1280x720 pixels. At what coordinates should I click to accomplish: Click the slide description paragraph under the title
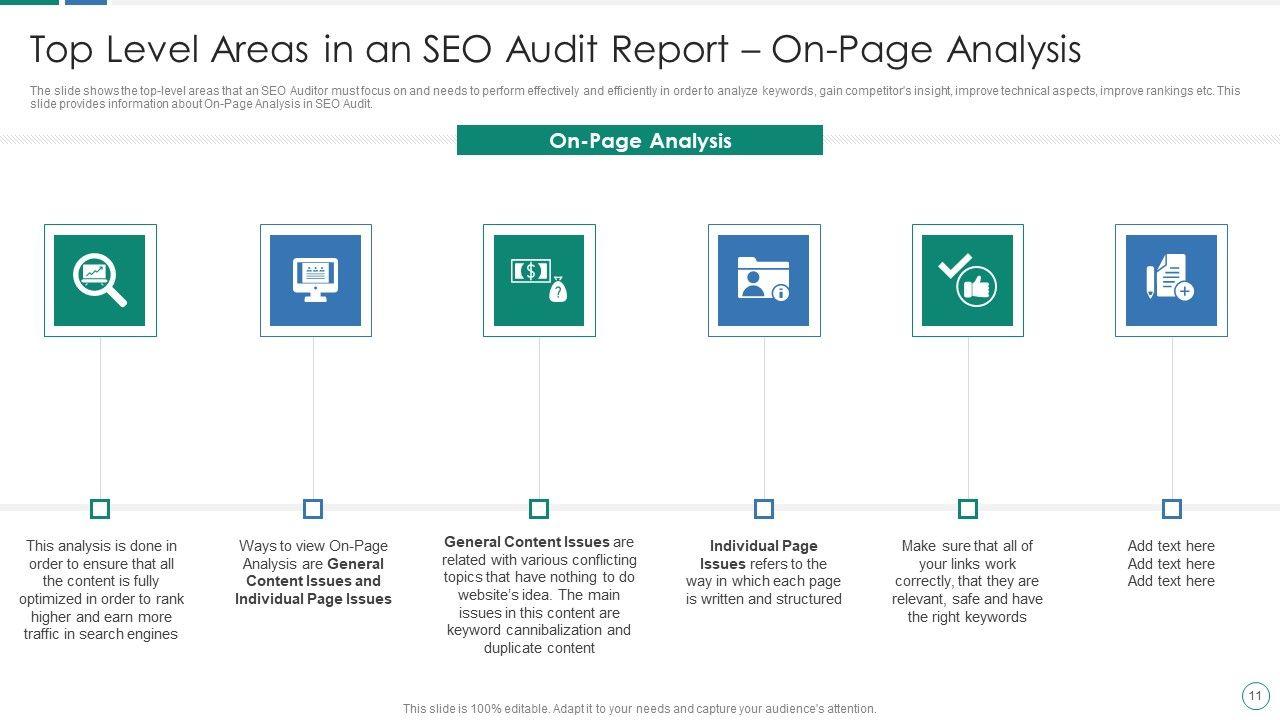pos(635,97)
